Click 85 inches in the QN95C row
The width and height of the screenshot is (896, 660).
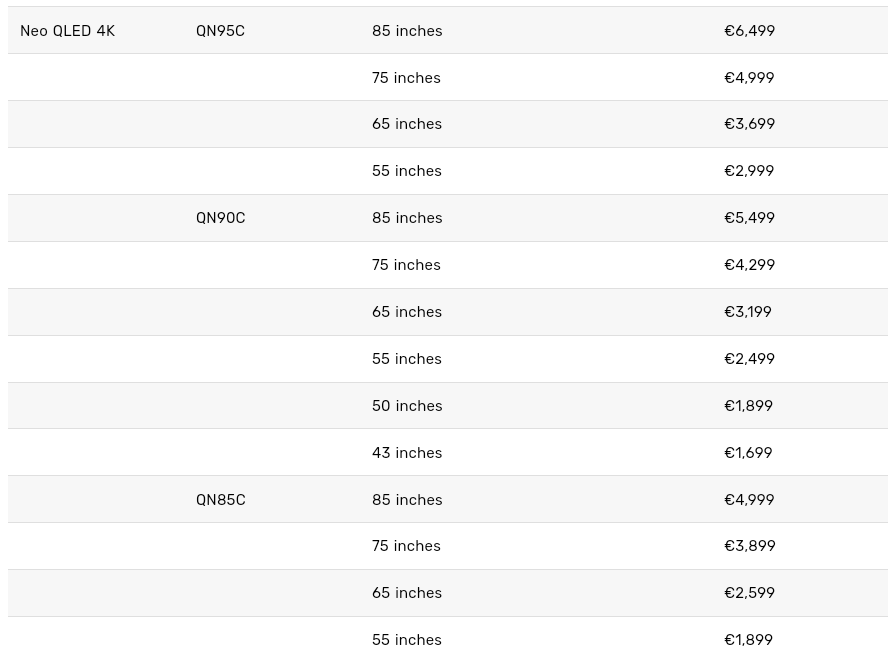(407, 31)
